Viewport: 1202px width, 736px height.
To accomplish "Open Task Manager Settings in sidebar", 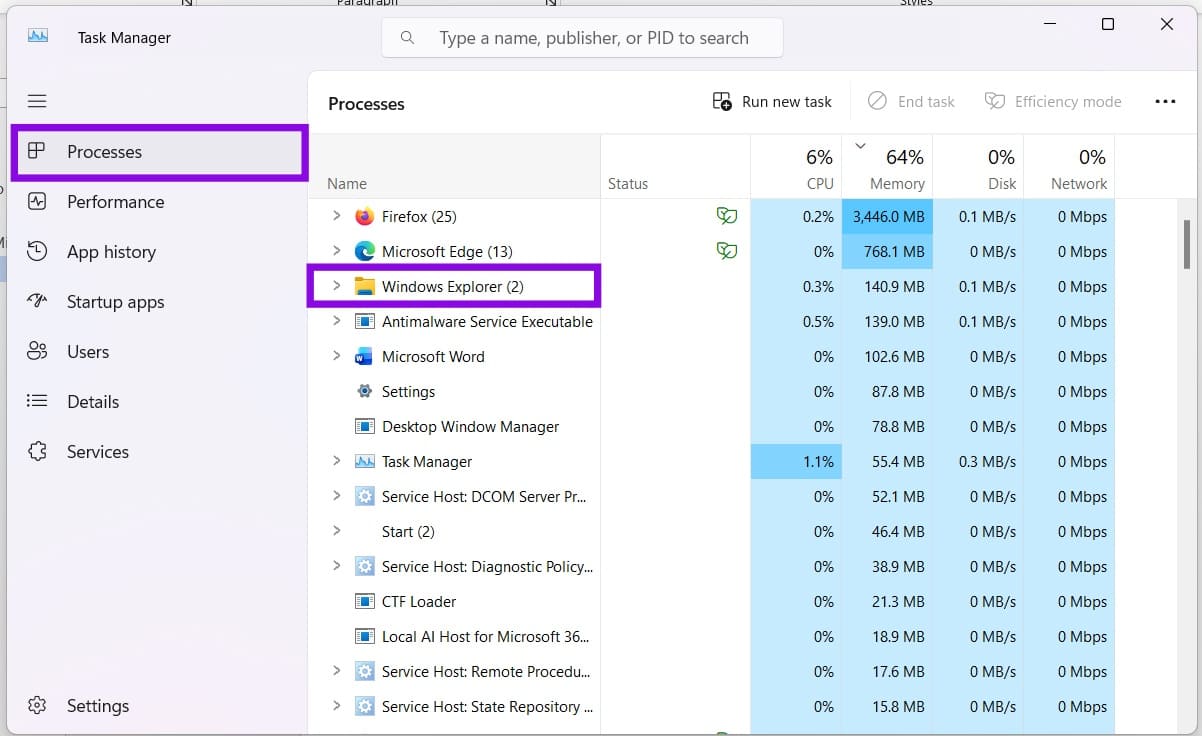I will coord(159,706).
